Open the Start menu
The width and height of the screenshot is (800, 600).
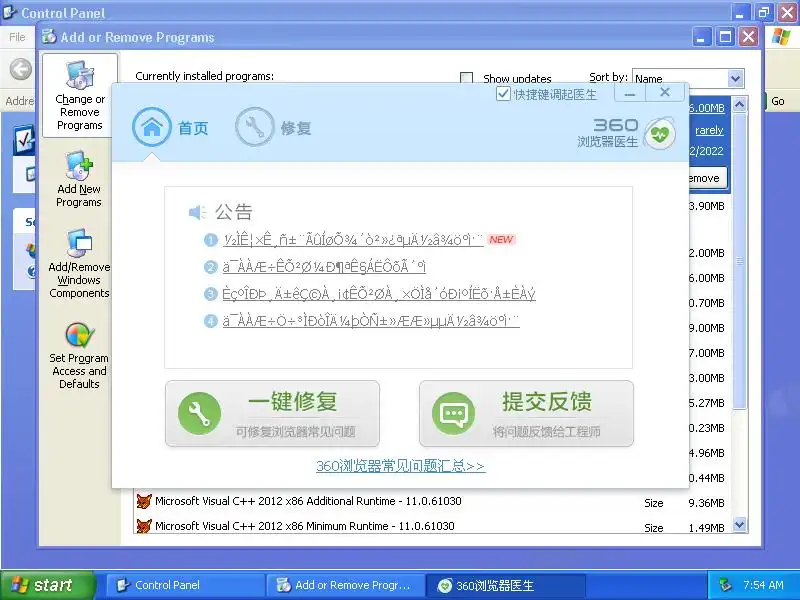pos(48,585)
